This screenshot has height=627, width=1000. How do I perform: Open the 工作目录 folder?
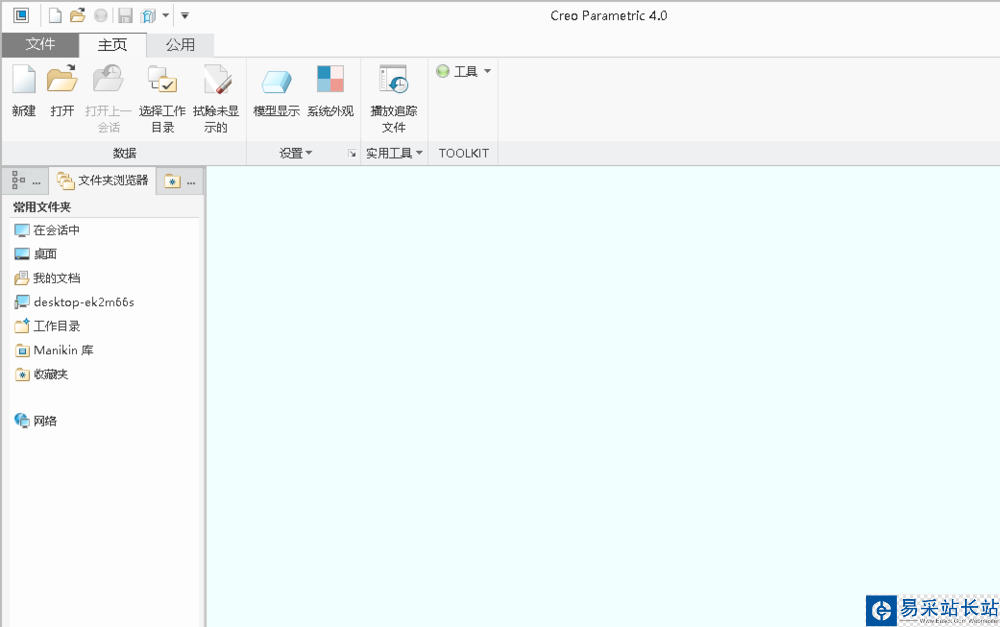tap(47, 326)
